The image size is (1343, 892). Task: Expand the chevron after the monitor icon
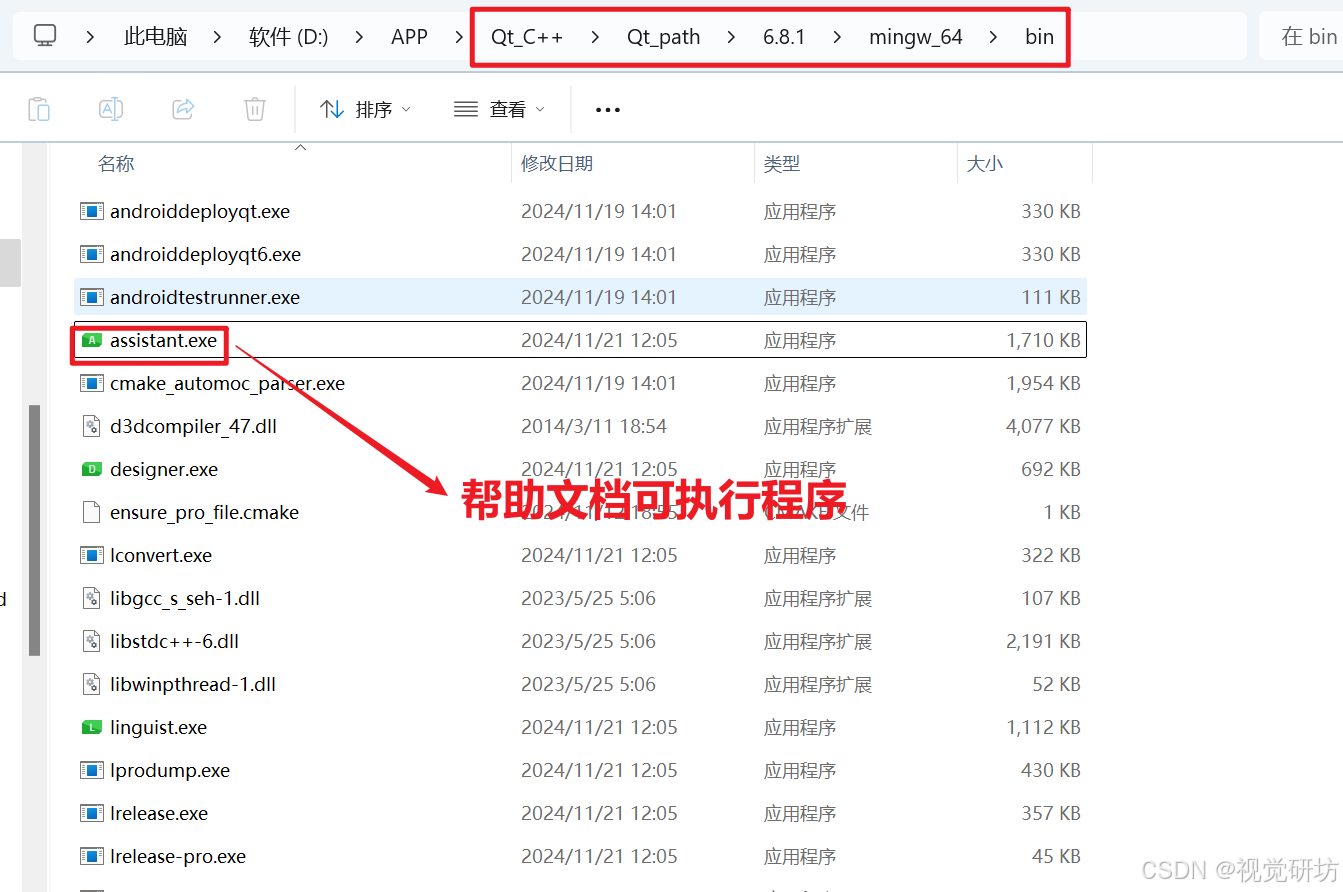tap(91, 37)
